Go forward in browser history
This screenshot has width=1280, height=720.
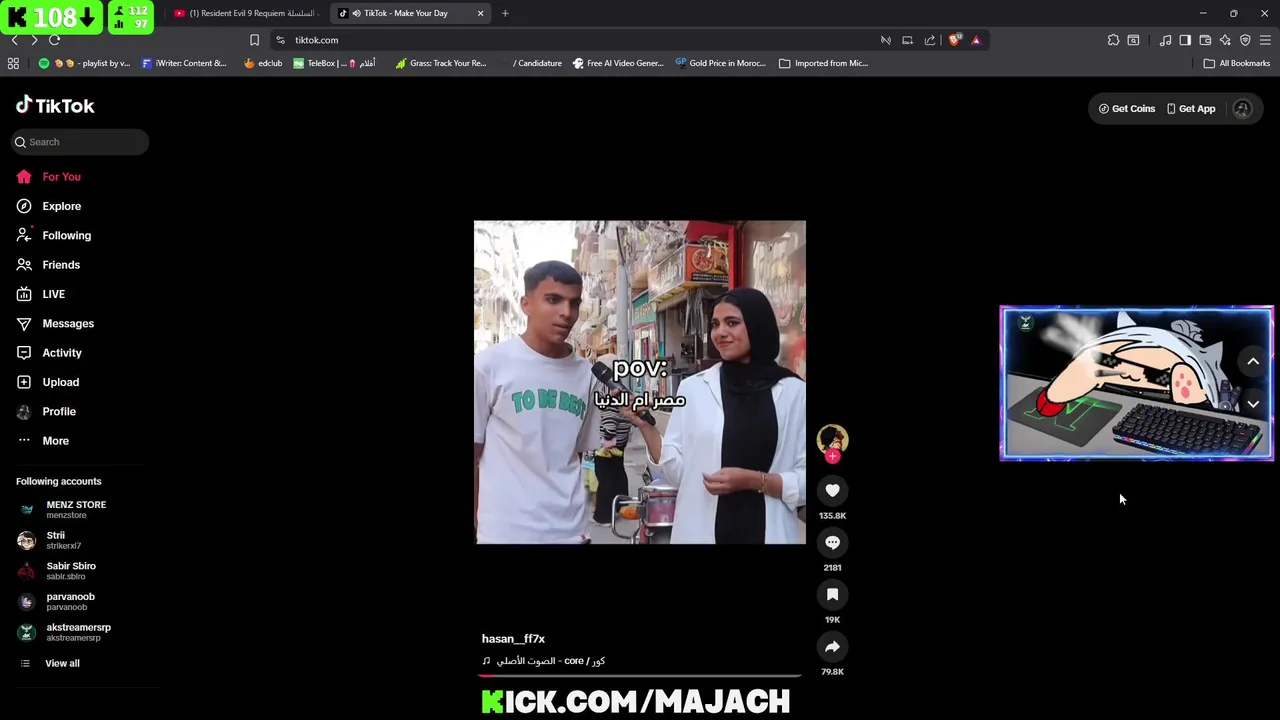coord(34,40)
